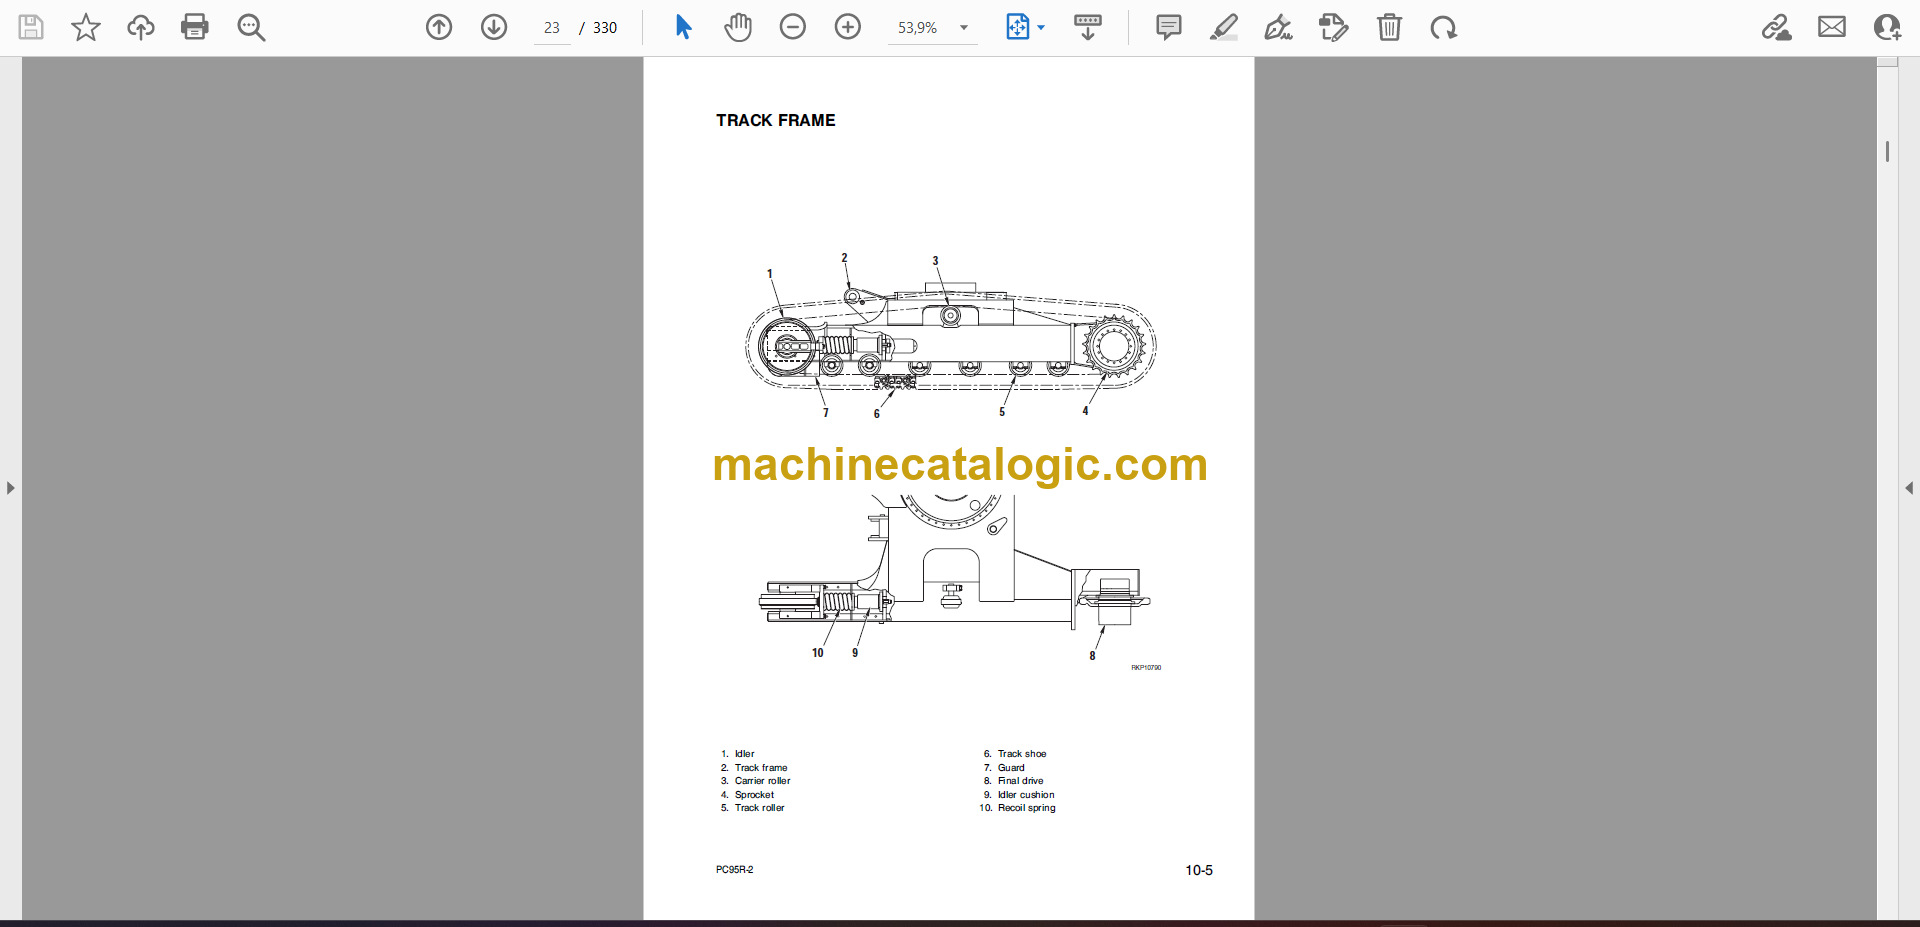Open the Sign document tool
Image resolution: width=1920 pixels, height=927 pixels.
(1278, 27)
